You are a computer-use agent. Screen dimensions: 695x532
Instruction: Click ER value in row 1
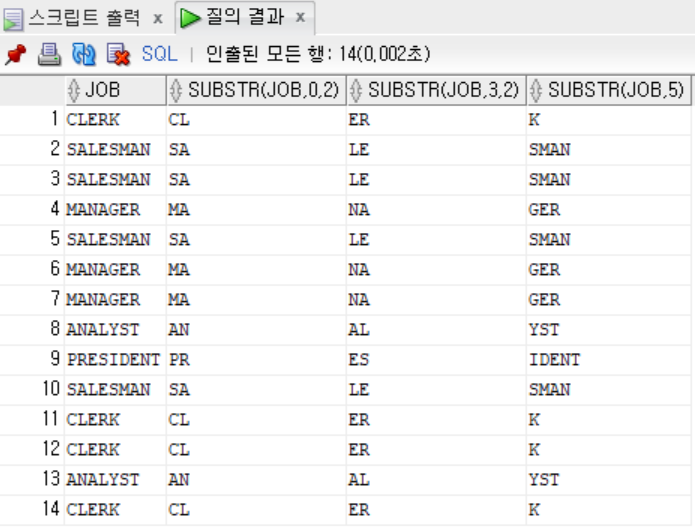tap(359, 120)
